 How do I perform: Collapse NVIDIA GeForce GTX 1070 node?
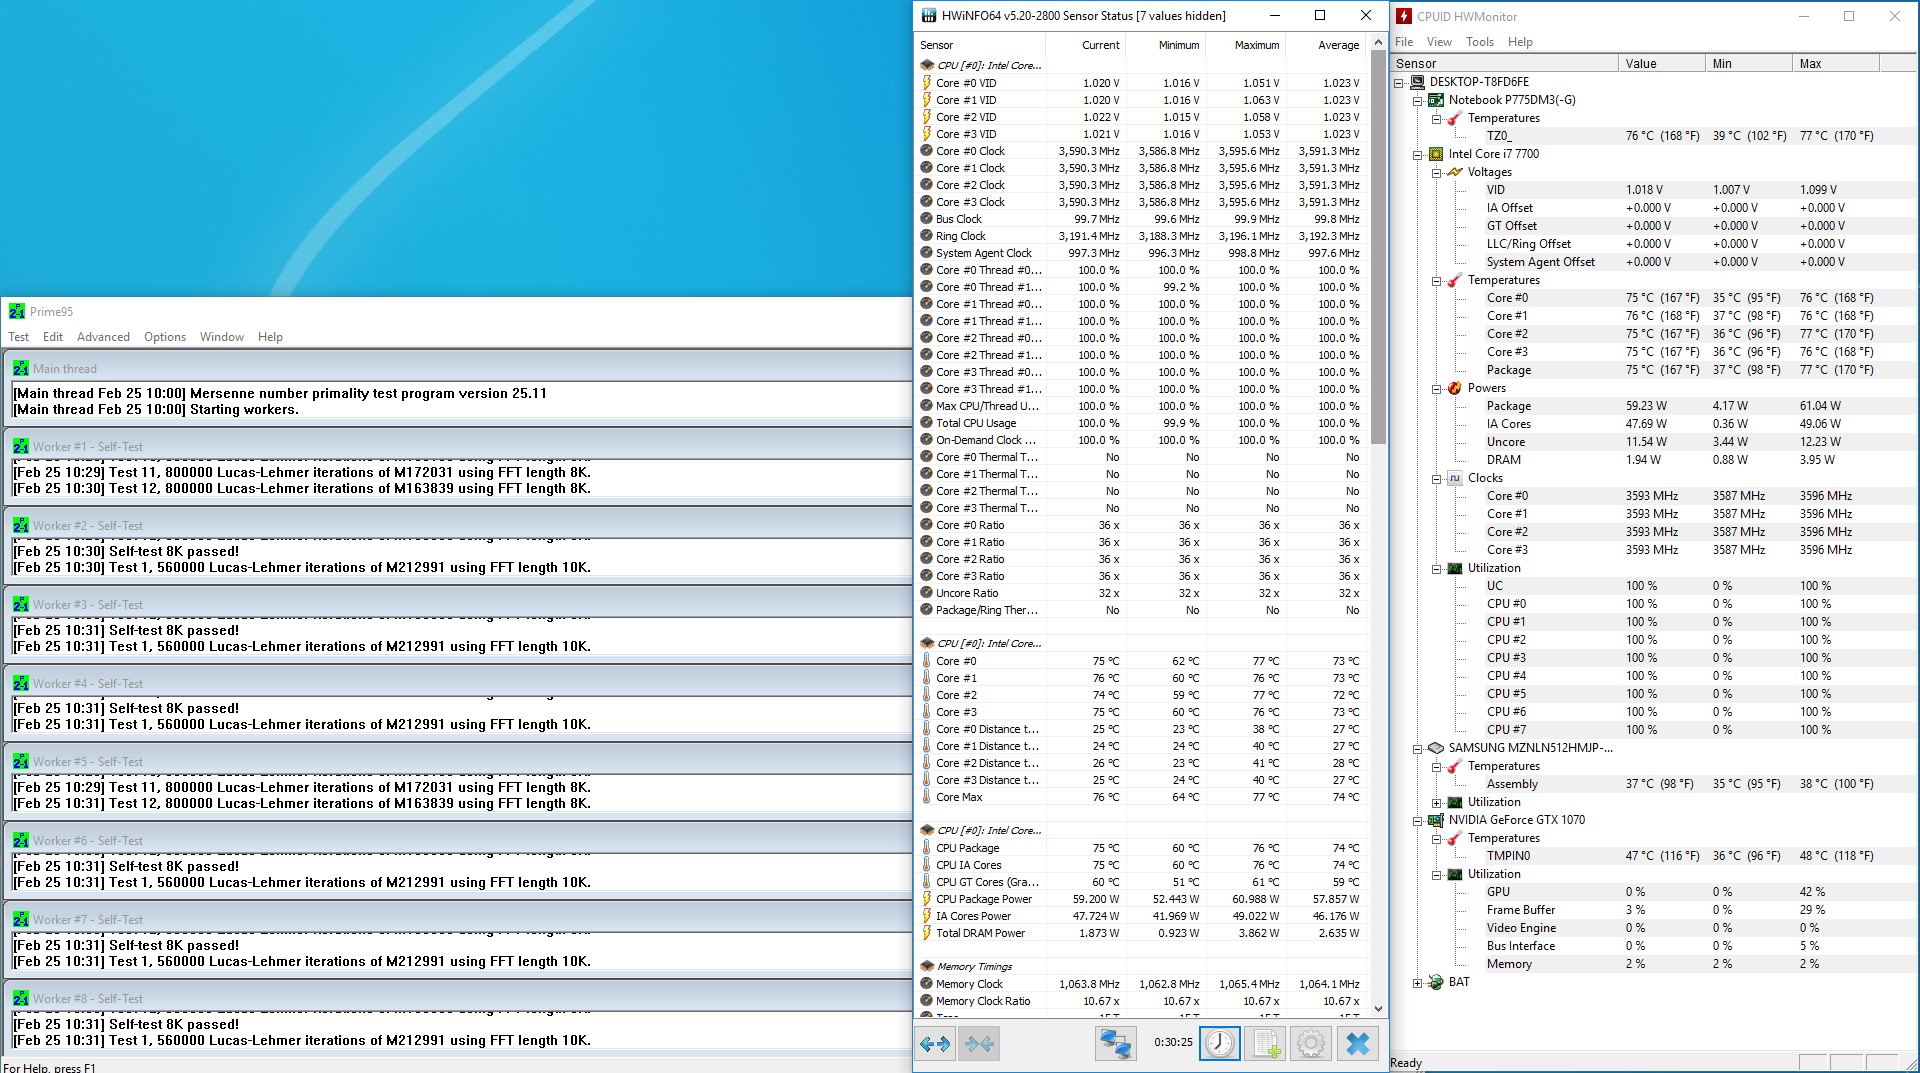[x=1417, y=821]
